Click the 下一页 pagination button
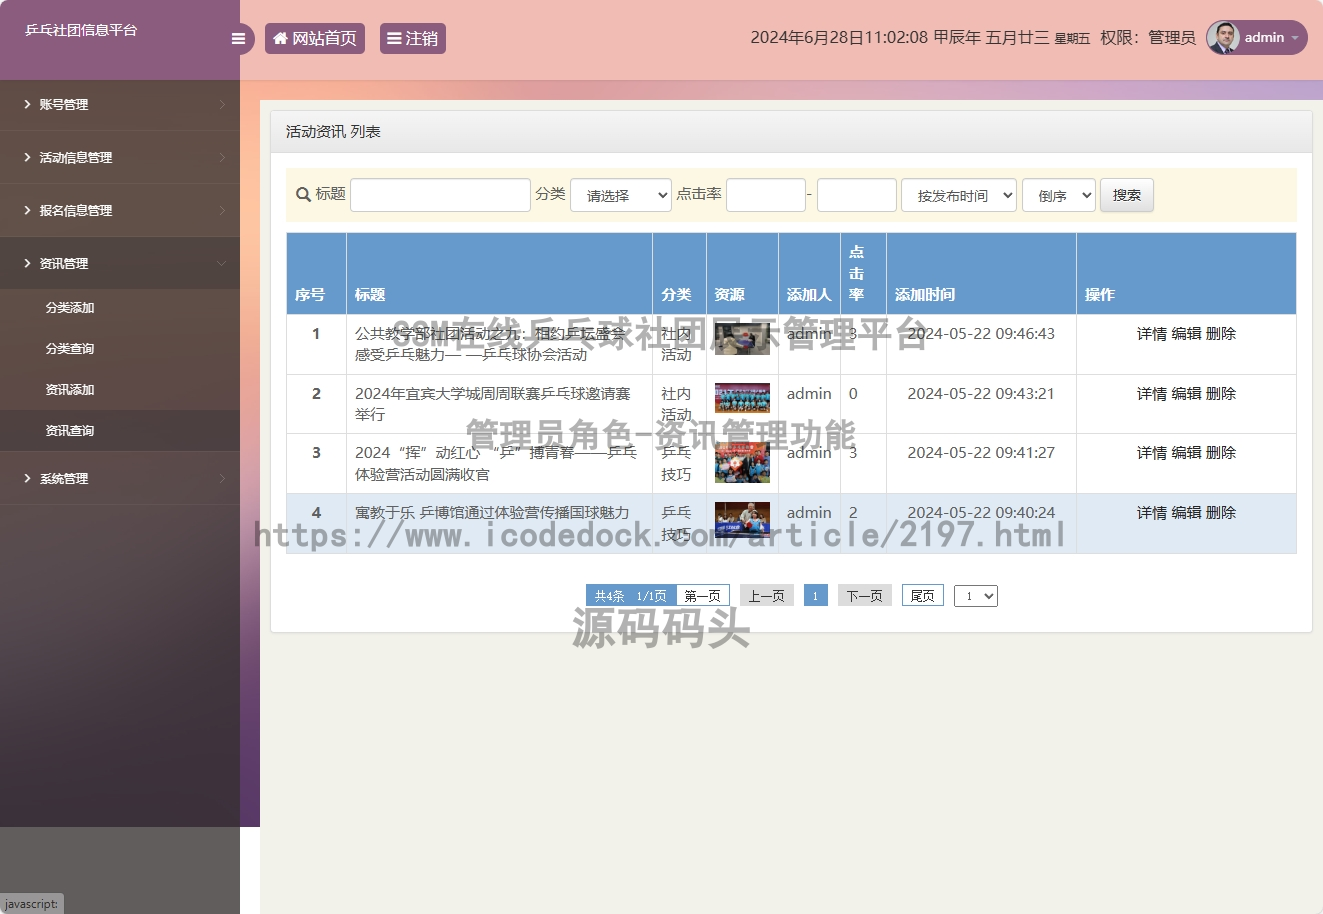Image resolution: width=1323 pixels, height=914 pixels. click(865, 596)
